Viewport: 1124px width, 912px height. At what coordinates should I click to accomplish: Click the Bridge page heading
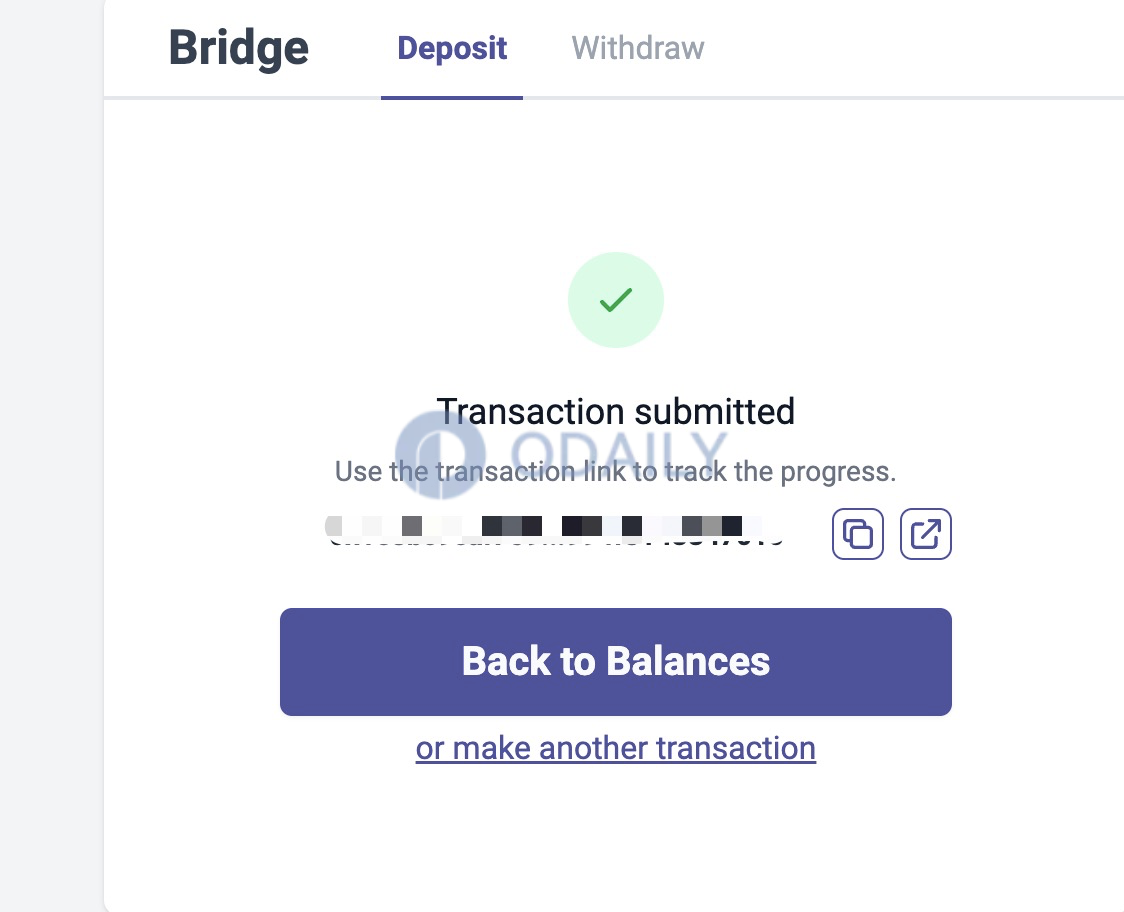point(239,48)
